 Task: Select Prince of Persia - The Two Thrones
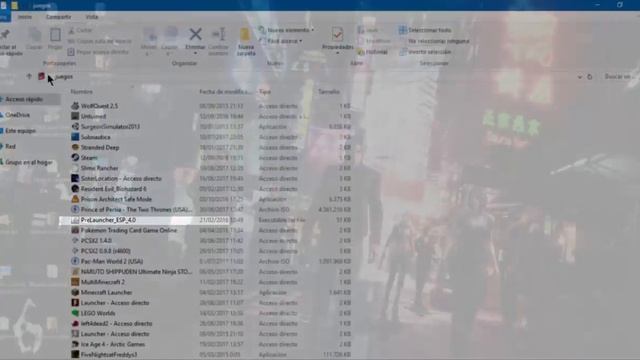pyautogui.click(x=136, y=209)
